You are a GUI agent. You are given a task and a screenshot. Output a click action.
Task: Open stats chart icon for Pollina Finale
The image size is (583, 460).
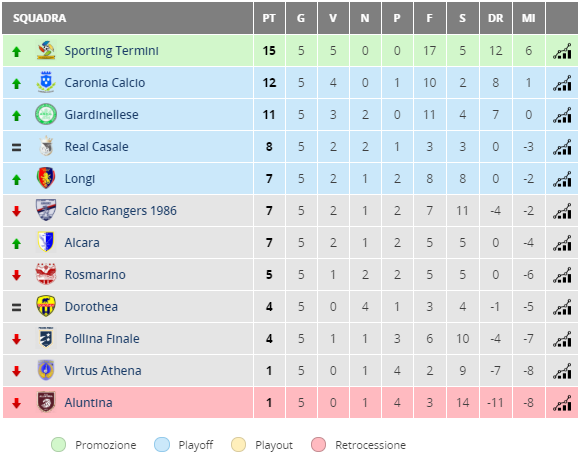coord(562,339)
